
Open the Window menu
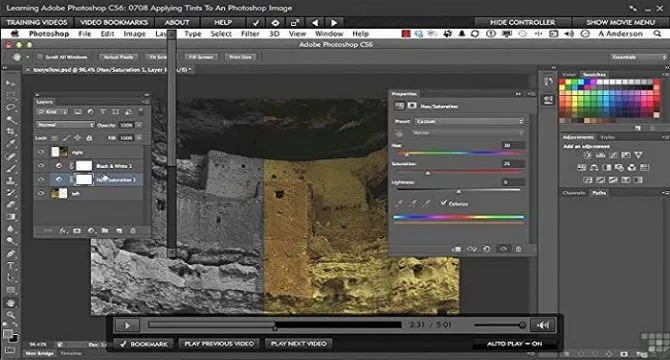(329, 34)
